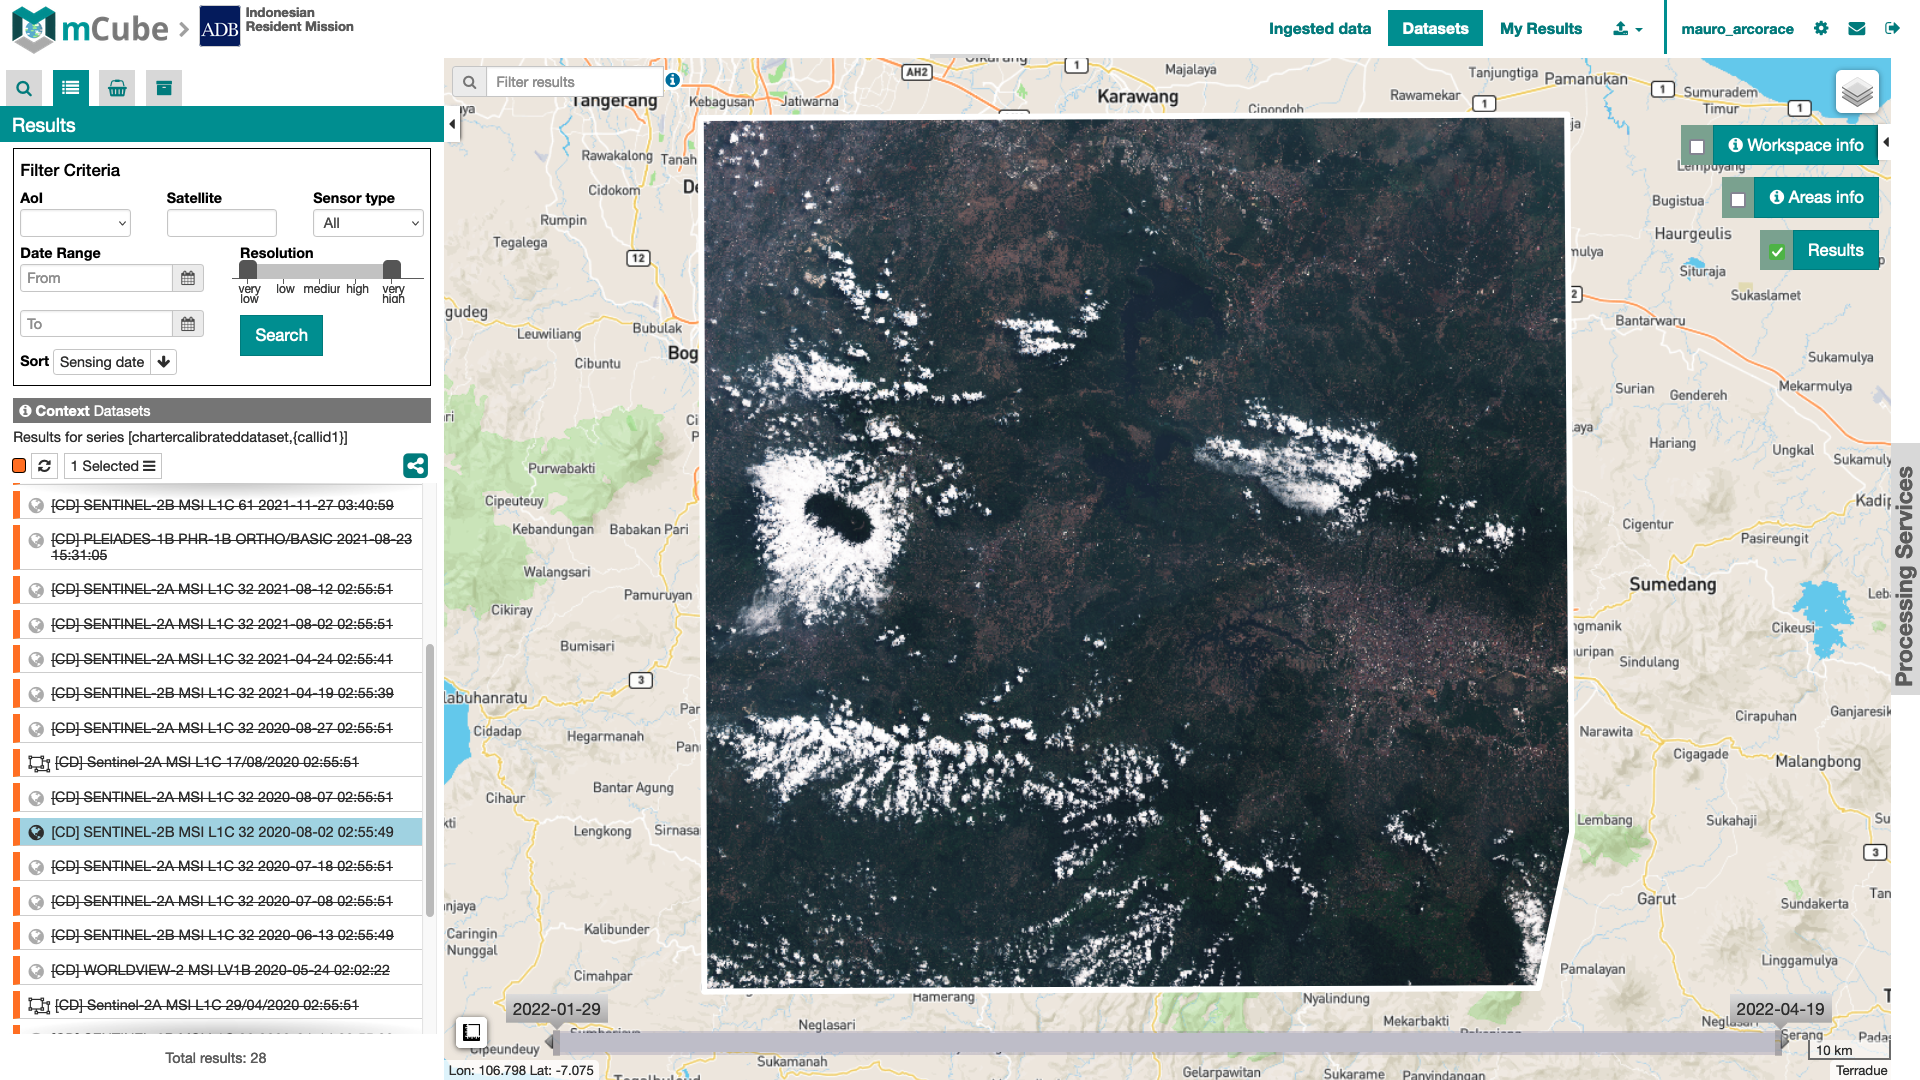This screenshot has height=1080, width=1920.
Task: Select dataset SENTINEL-2A MSI L1C 2021-08-12
Action: coord(222,588)
